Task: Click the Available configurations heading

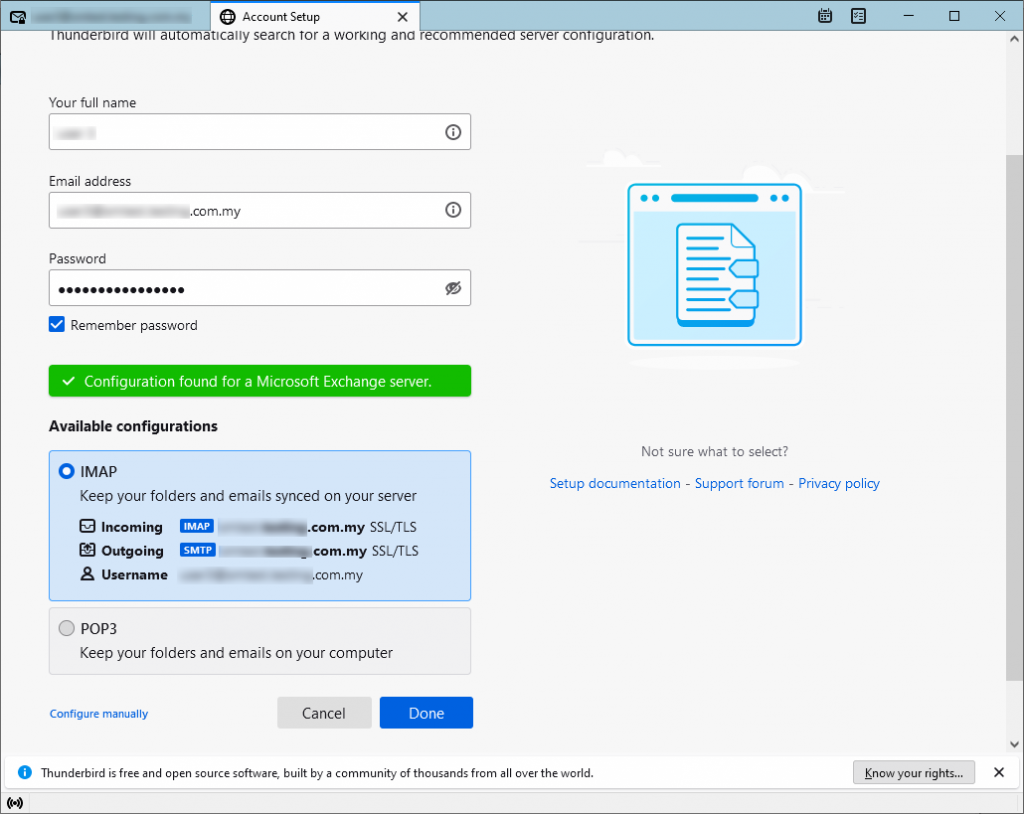Action: 133,426
